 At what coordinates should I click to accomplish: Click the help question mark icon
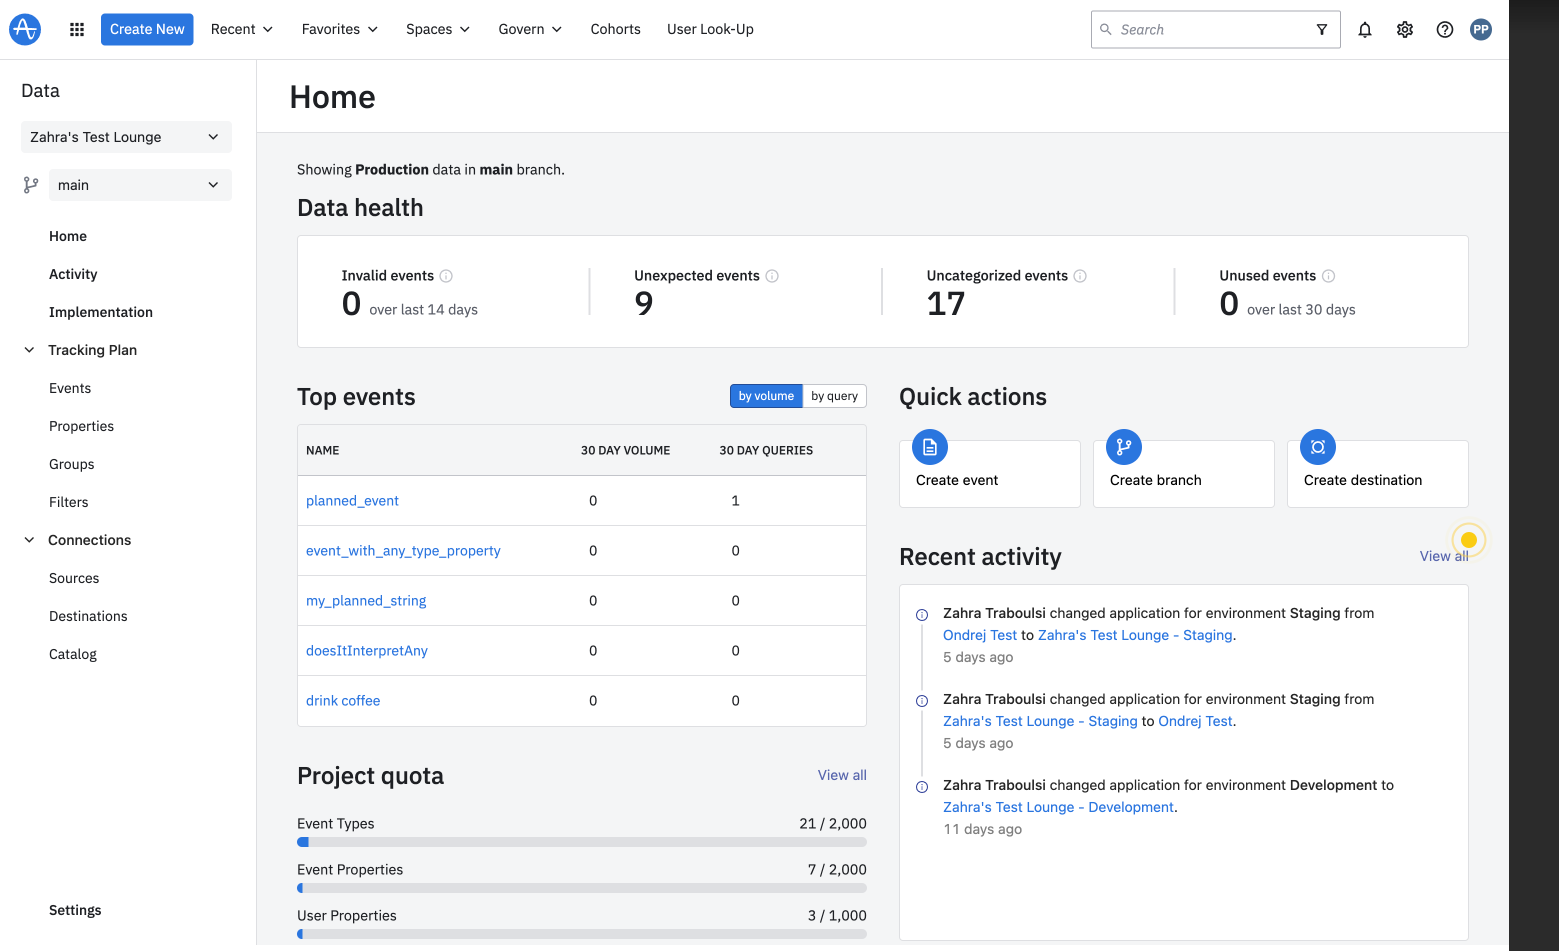[1445, 30]
